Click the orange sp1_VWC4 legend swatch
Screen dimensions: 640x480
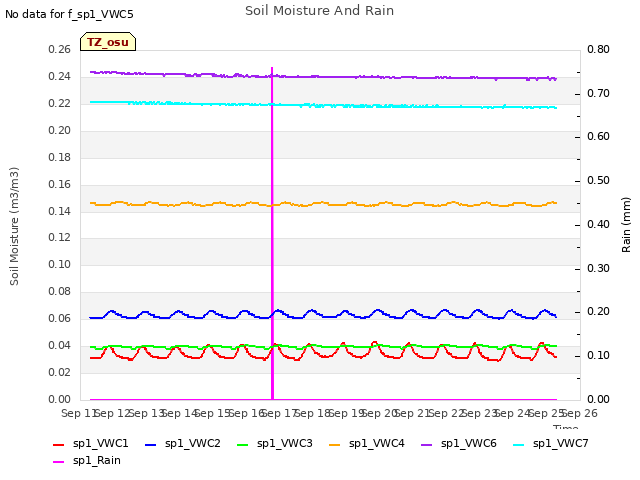coord(335,444)
